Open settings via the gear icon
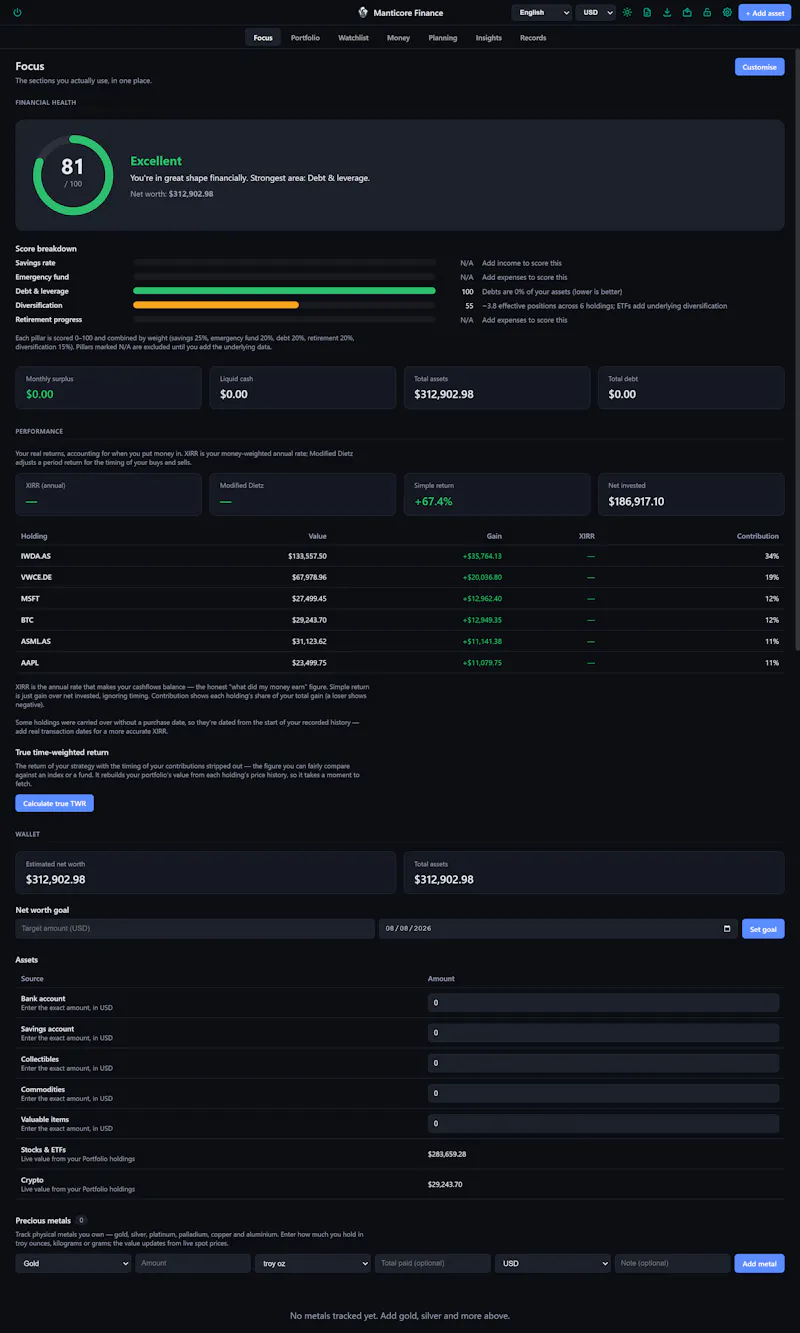This screenshot has width=800, height=1333. 727,13
